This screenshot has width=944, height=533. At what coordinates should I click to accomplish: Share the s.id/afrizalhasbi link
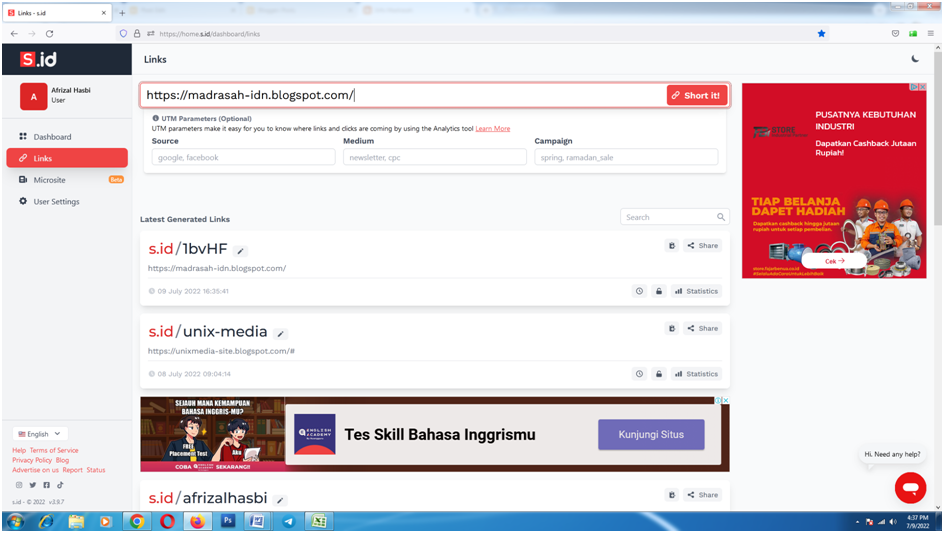(x=703, y=495)
